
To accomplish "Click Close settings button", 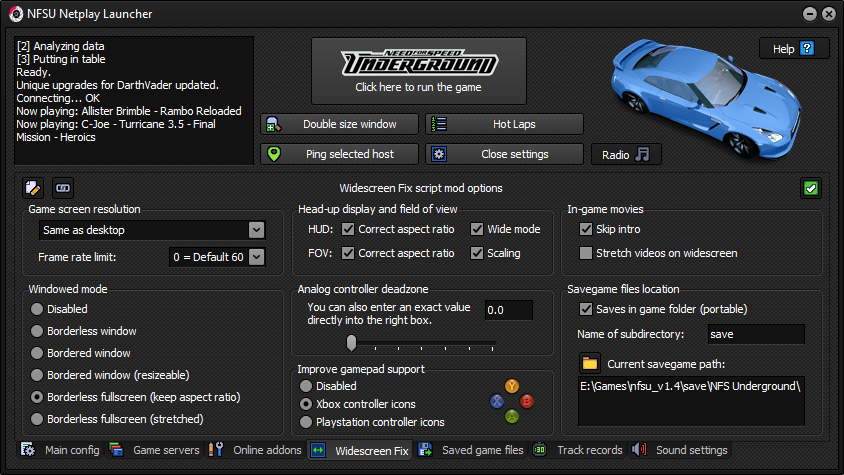I will (504, 154).
